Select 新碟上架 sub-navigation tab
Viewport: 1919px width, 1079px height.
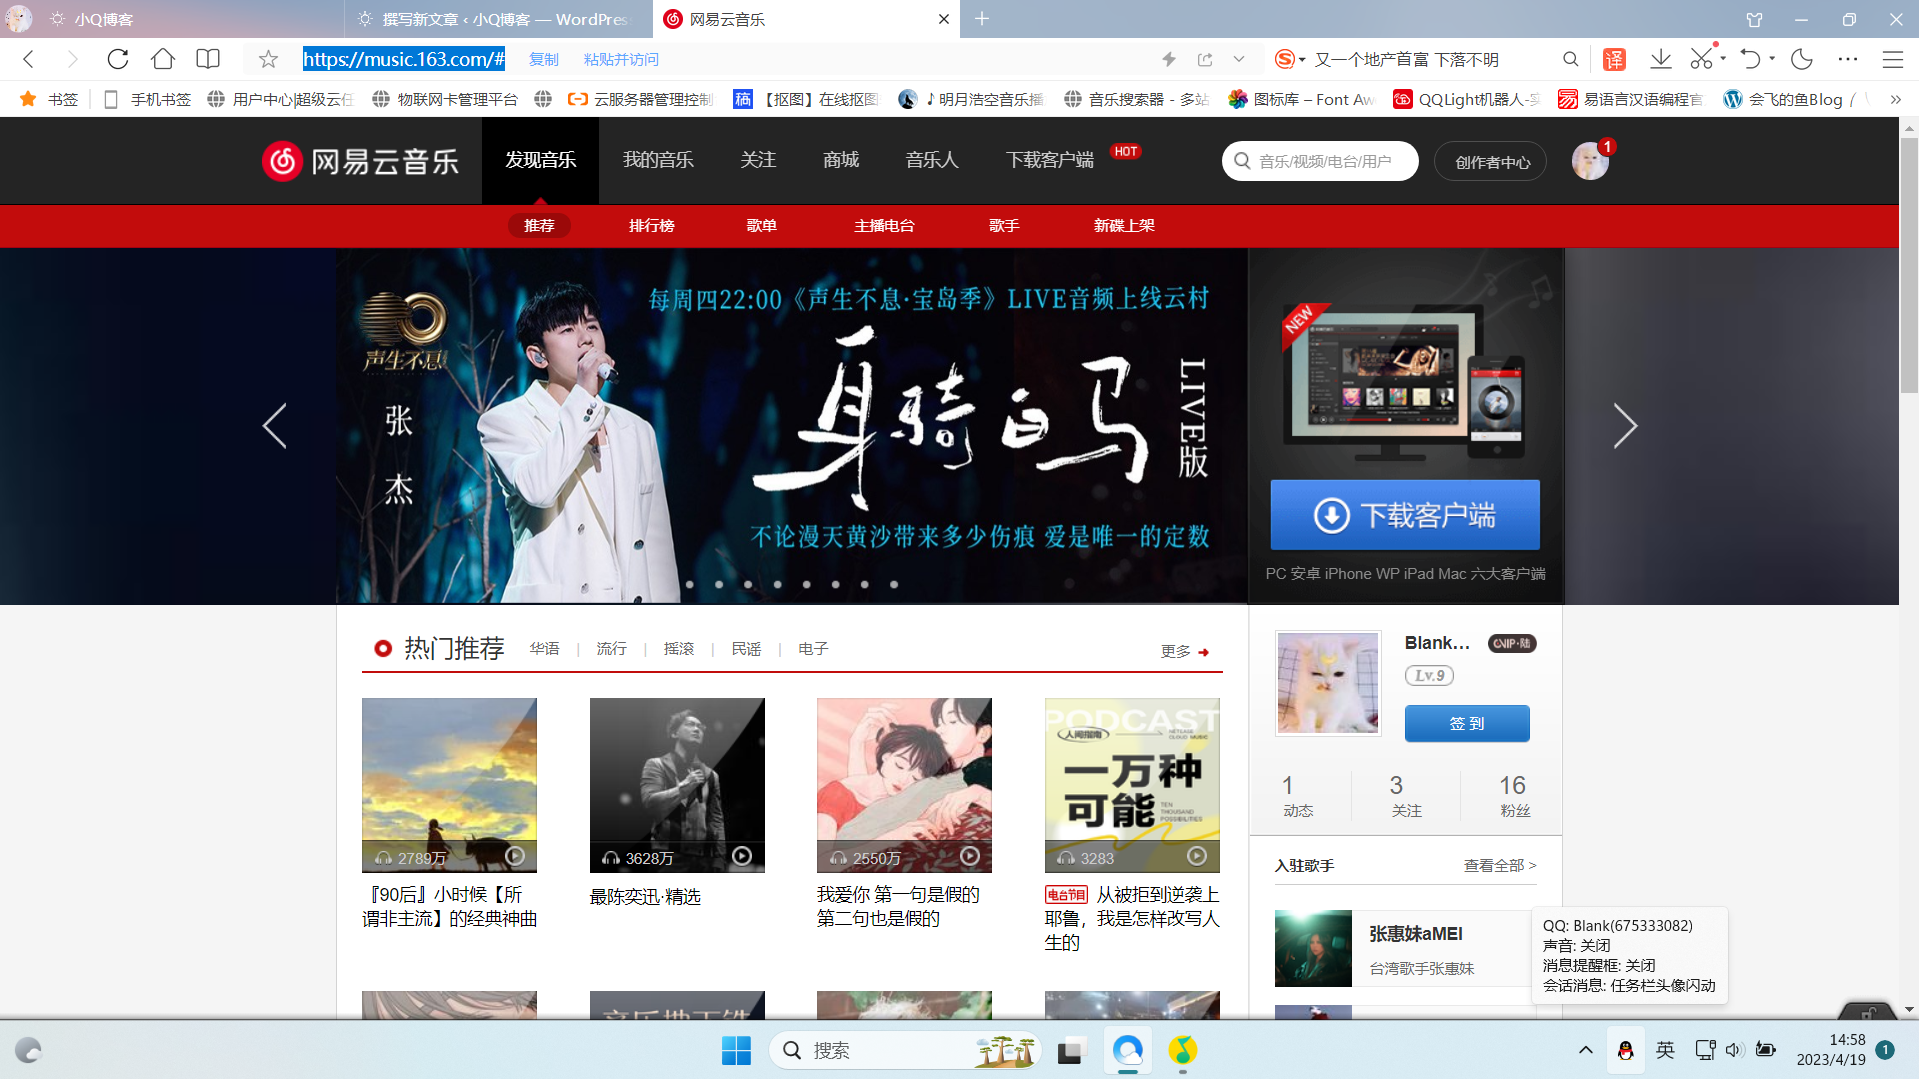(1124, 226)
